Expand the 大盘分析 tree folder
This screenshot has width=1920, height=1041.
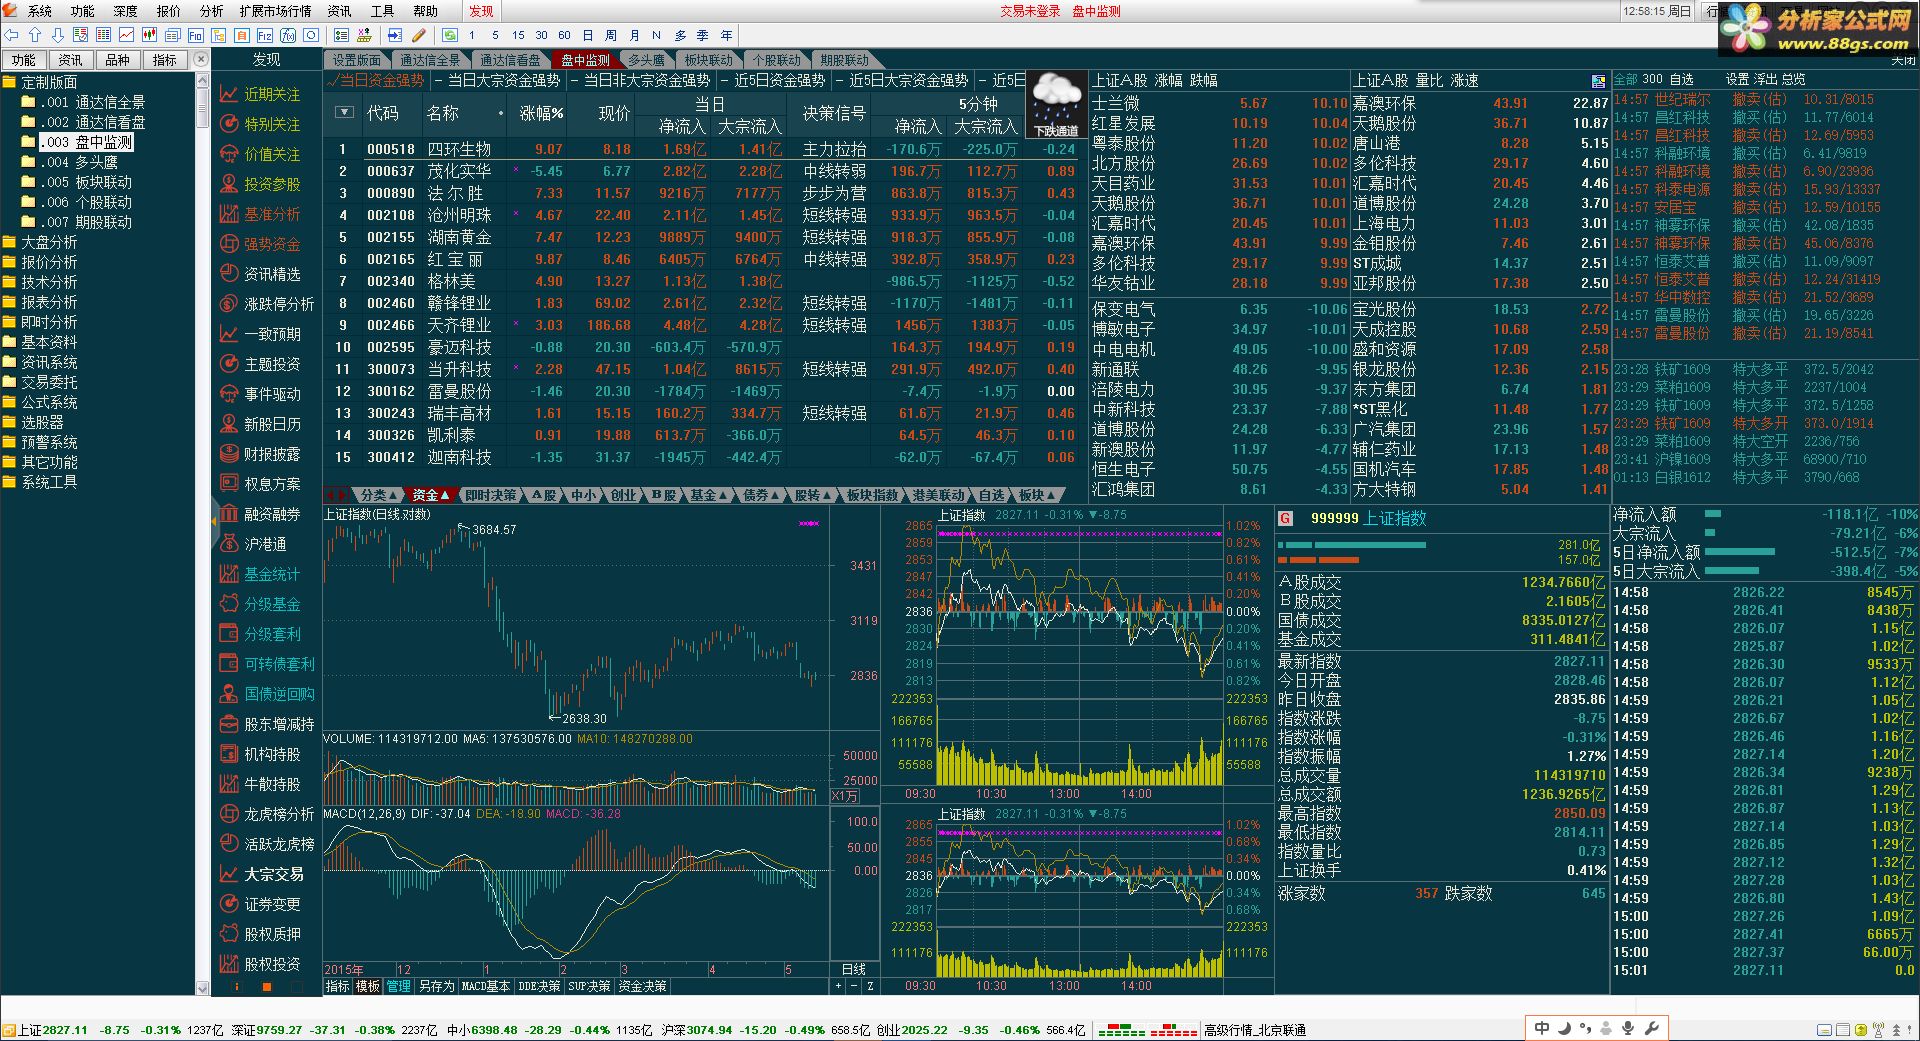tap(40, 242)
